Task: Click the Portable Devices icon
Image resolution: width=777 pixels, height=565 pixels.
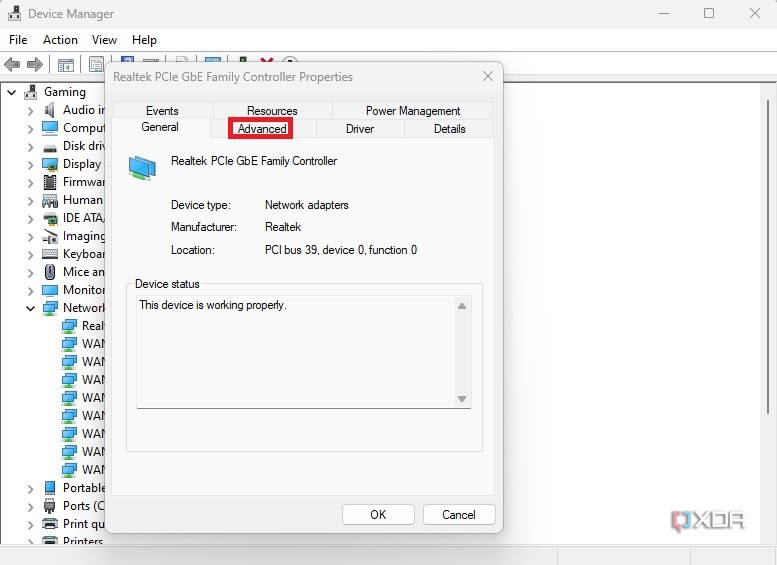Action: tap(50, 488)
